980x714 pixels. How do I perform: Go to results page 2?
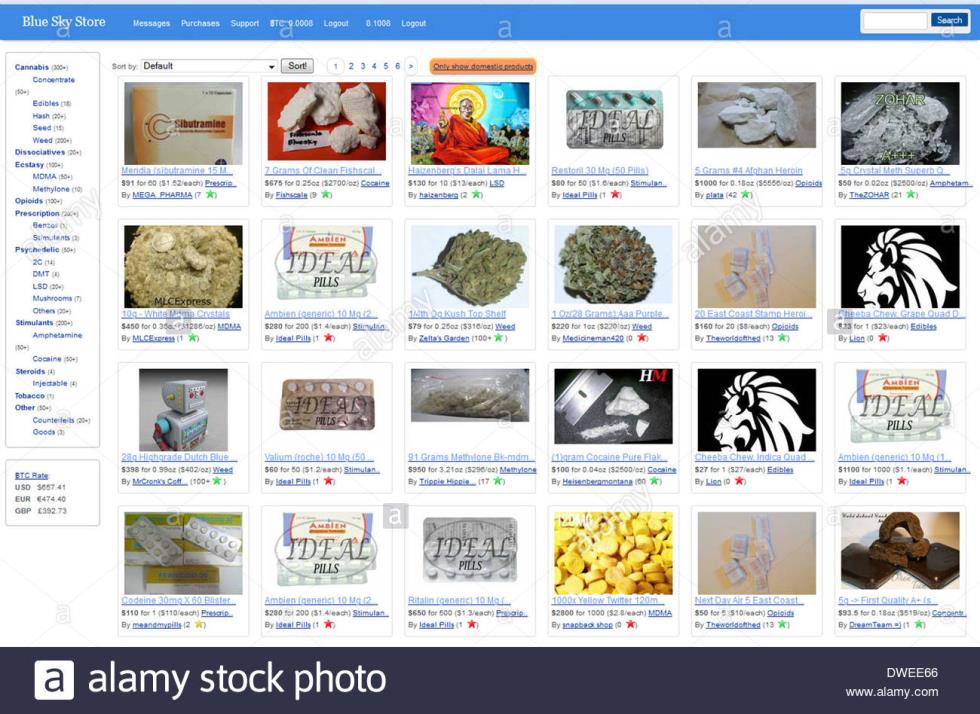point(351,66)
